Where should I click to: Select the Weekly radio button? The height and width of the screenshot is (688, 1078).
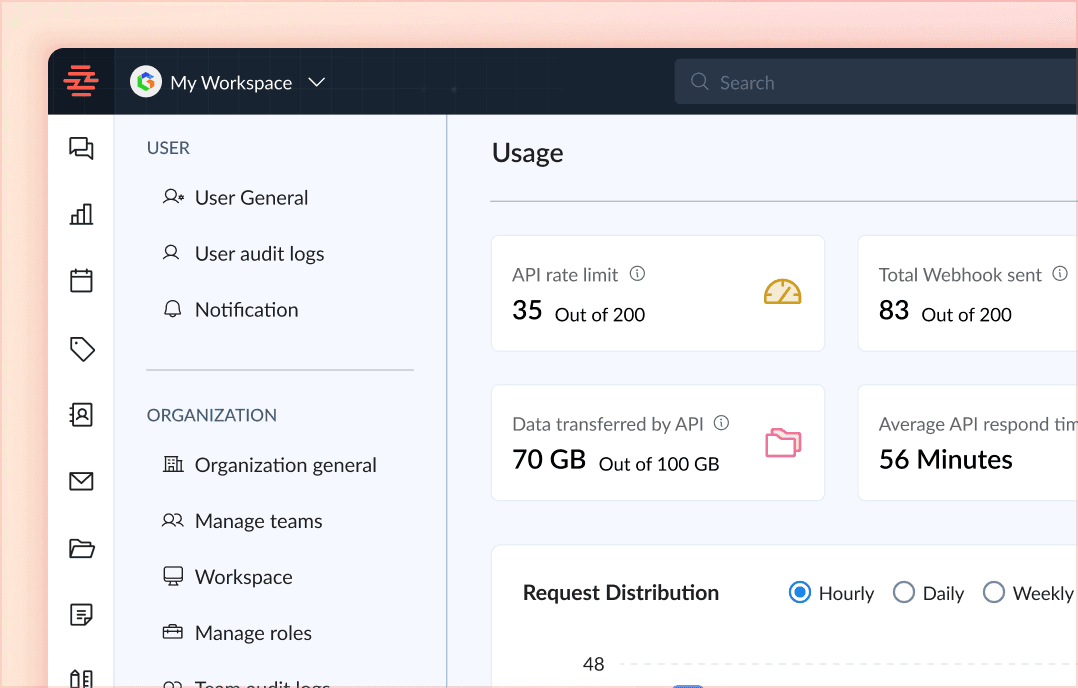point(993,592)
